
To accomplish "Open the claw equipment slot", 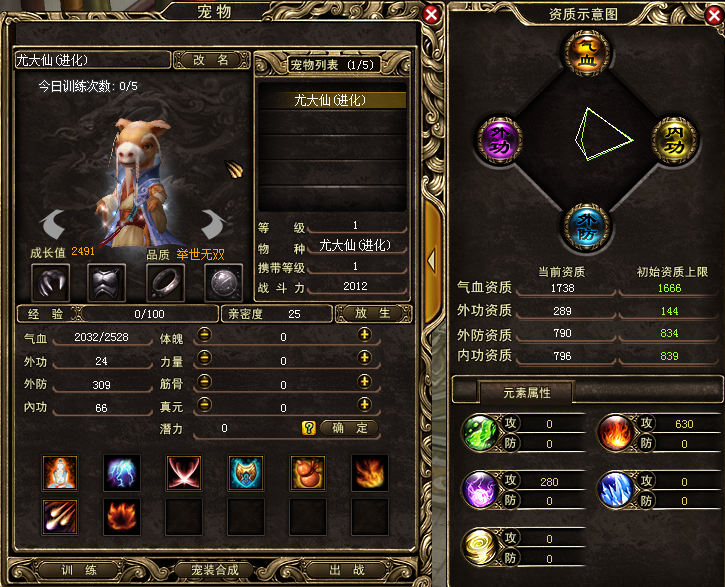I will pyautogui.click(x=51, y=282).
